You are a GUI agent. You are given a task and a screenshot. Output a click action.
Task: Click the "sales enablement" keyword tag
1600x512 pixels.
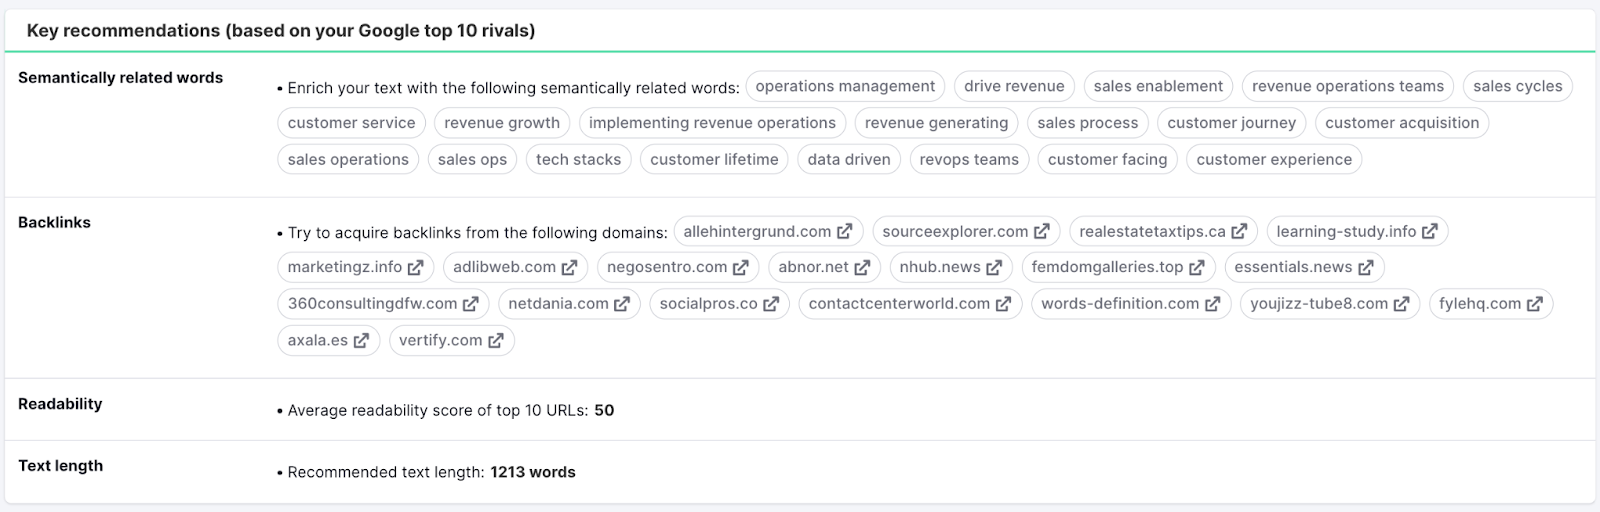(1158, 87)
